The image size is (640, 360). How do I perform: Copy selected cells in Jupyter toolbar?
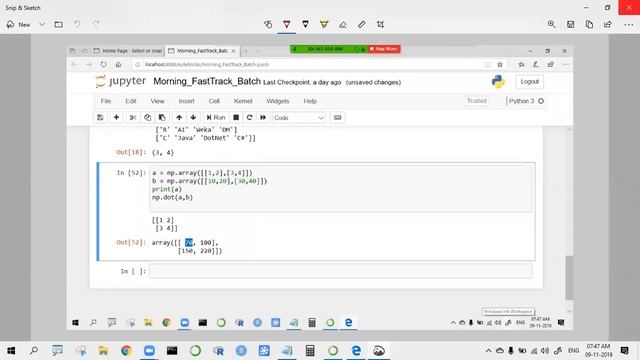147,118
